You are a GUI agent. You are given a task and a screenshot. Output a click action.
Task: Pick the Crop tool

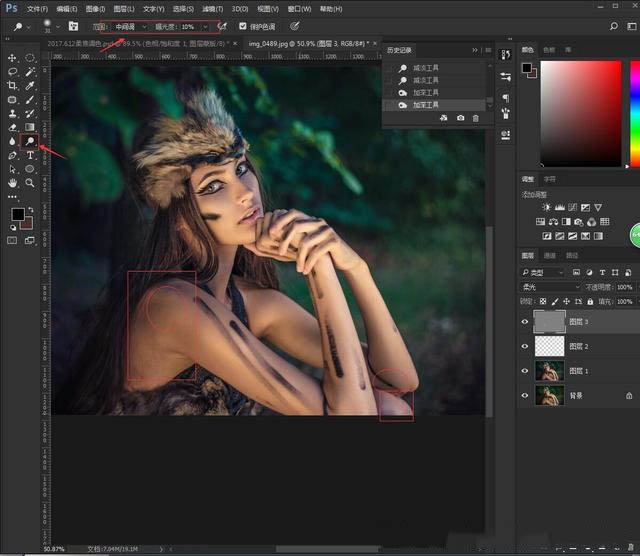(x=13, y=86)
